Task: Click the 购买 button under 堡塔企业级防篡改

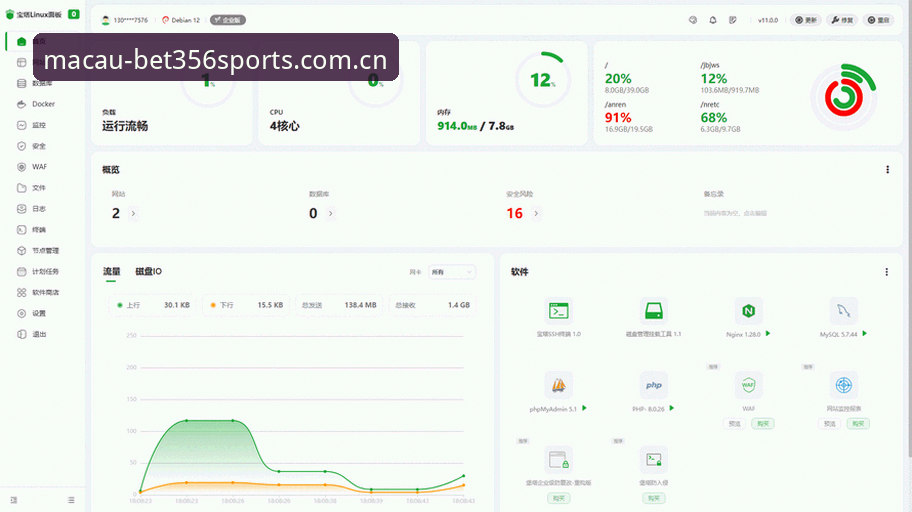Action: 558,498
